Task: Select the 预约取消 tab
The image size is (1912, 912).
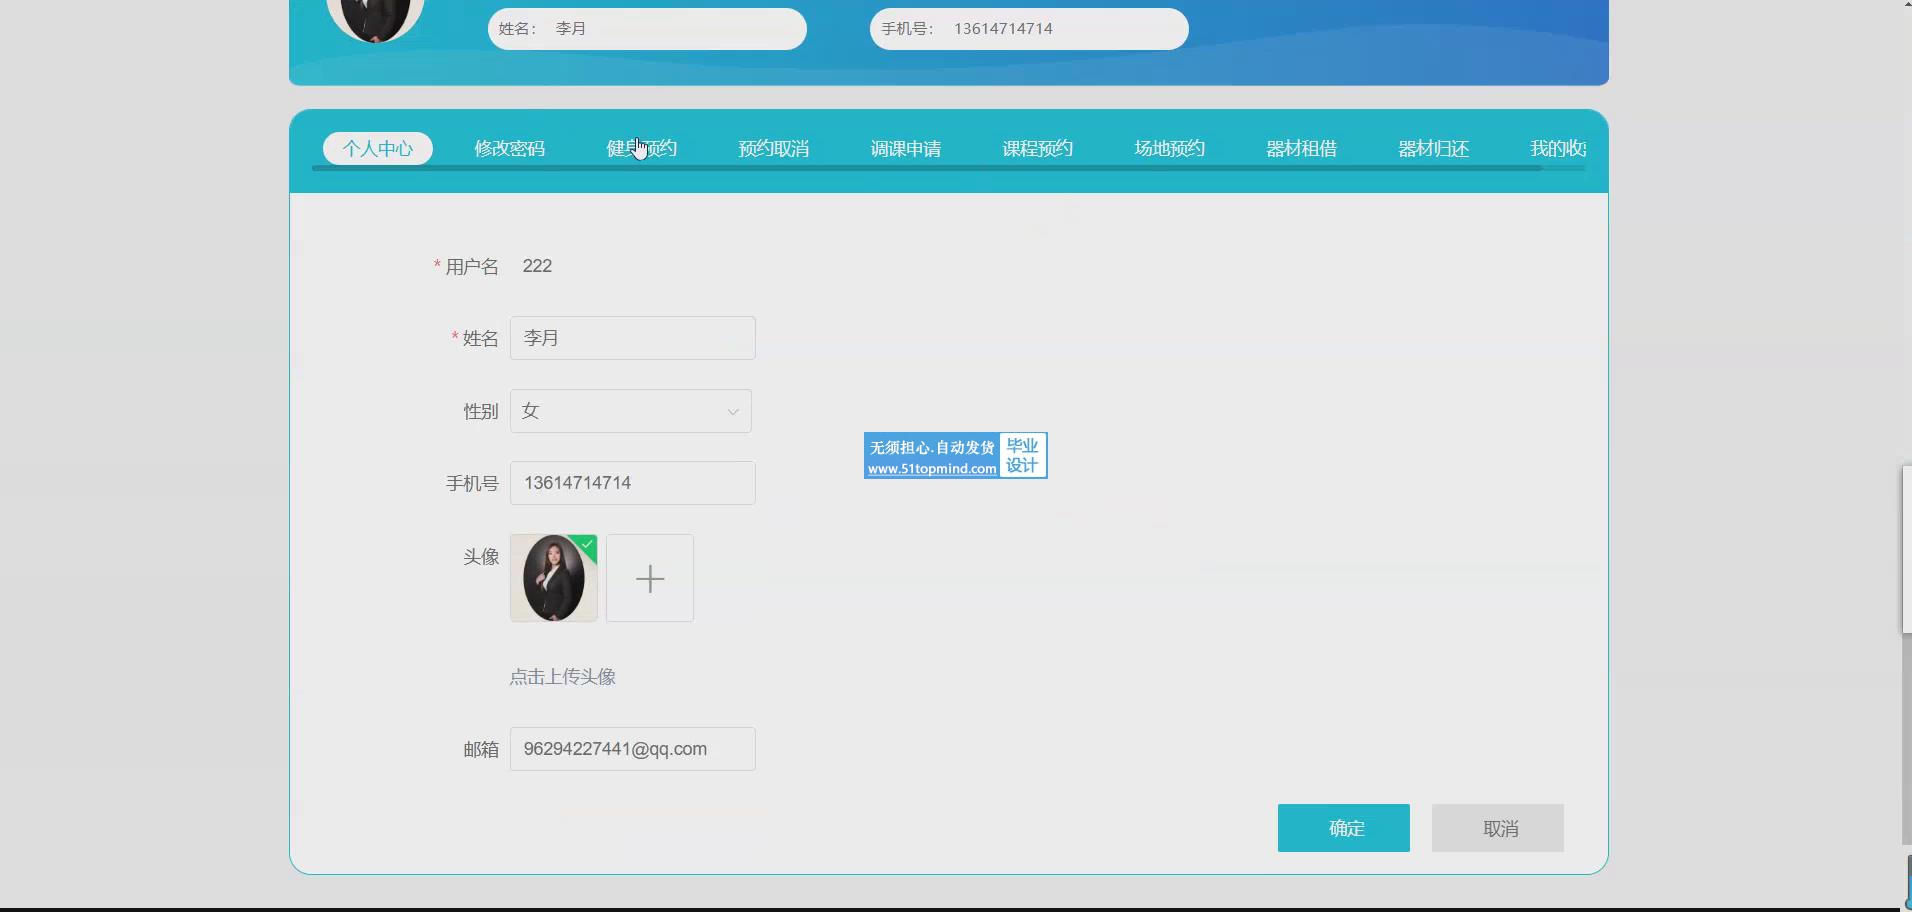Action: (773, 149)
